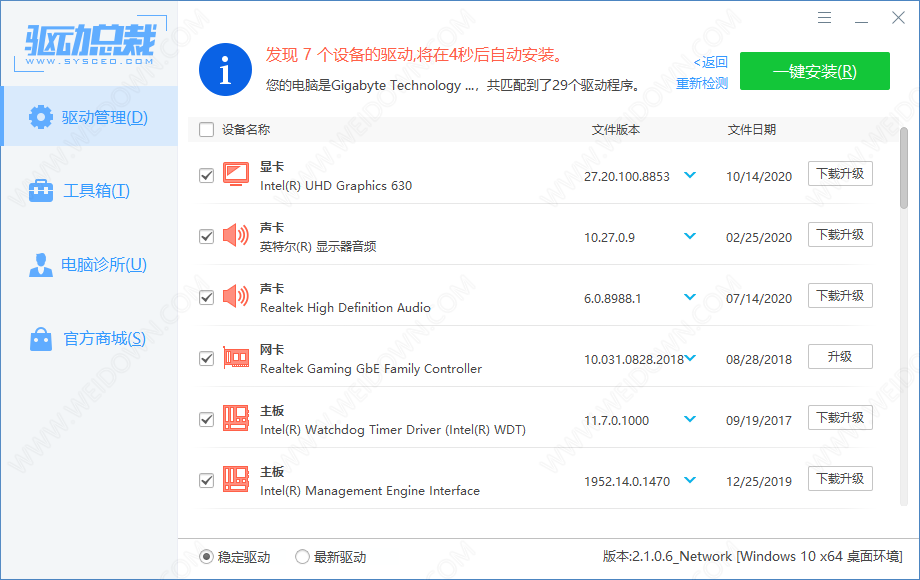Click 升级 for Realtek Gaming GbE Family Controller
This screenshot has height=580, width=920.
click(840, 357)
